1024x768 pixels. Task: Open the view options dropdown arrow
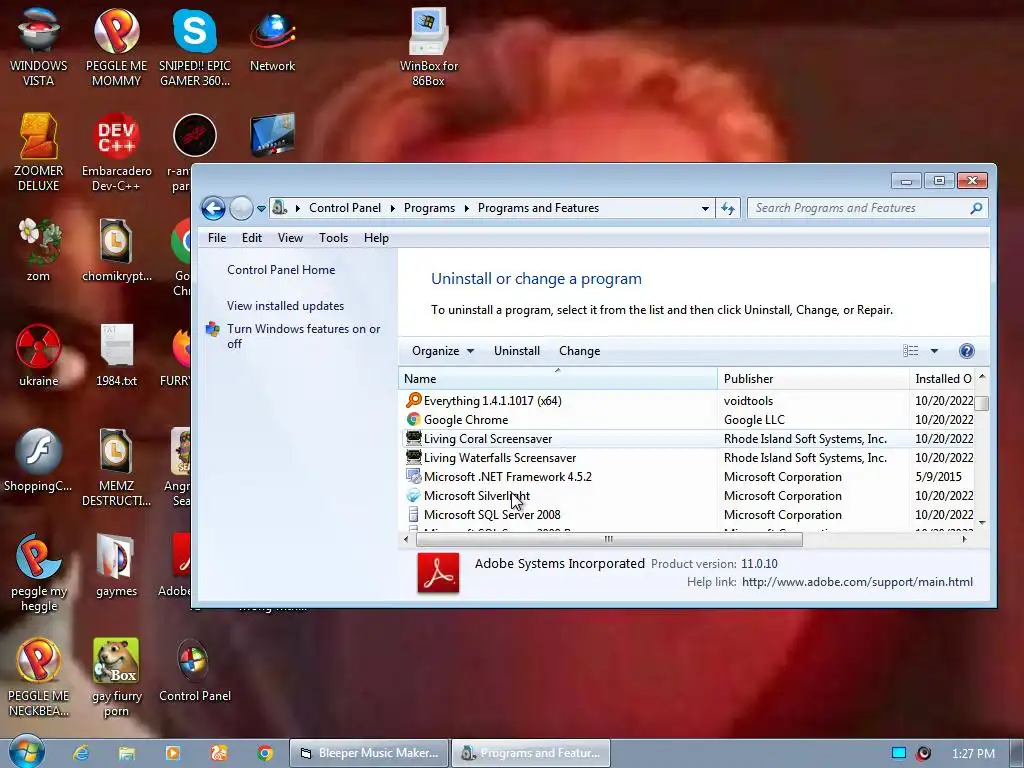[934, 351]
